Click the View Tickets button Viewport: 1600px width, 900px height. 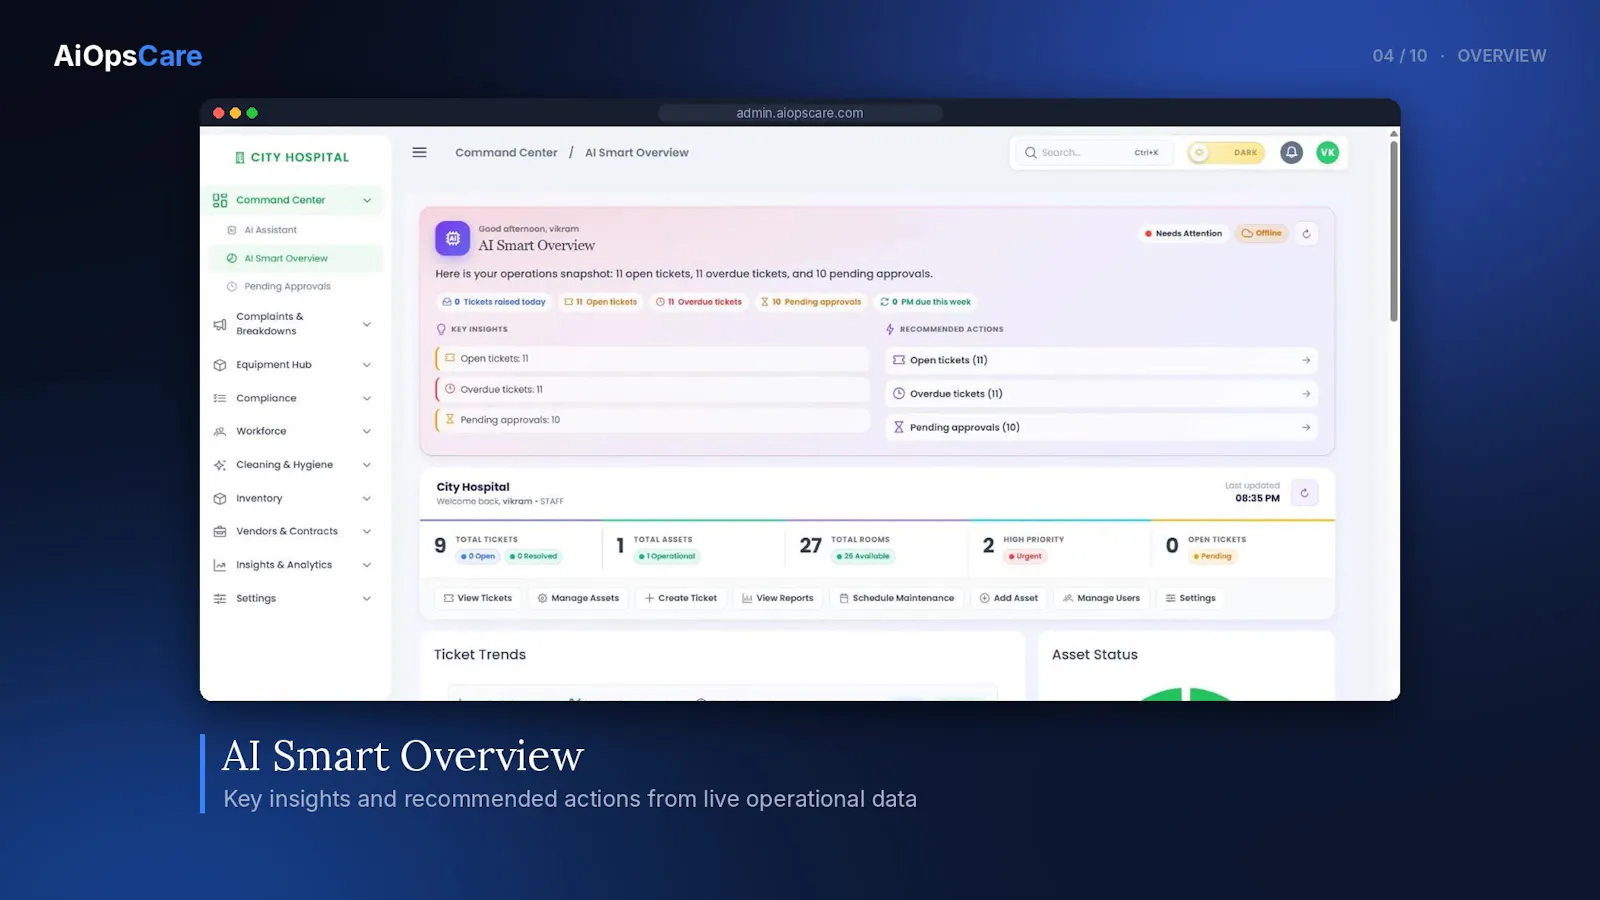(x=478, y=598)
